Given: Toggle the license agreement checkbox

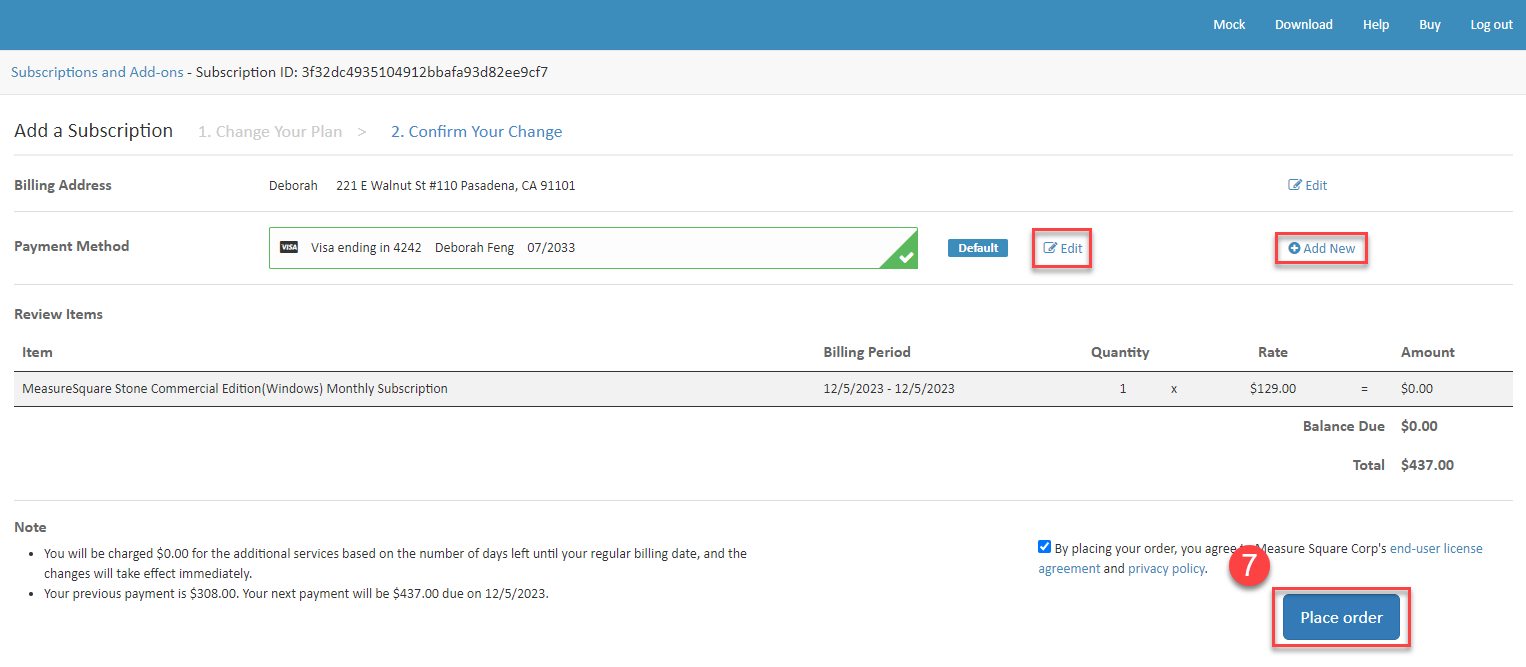Looking at the screenshot, I should 1045,547.
